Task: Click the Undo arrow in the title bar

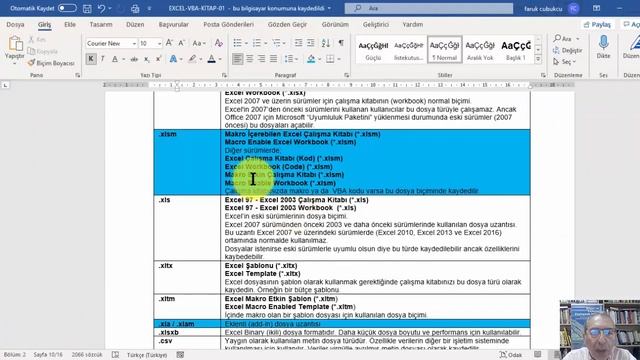Action: tap(101, 8)
